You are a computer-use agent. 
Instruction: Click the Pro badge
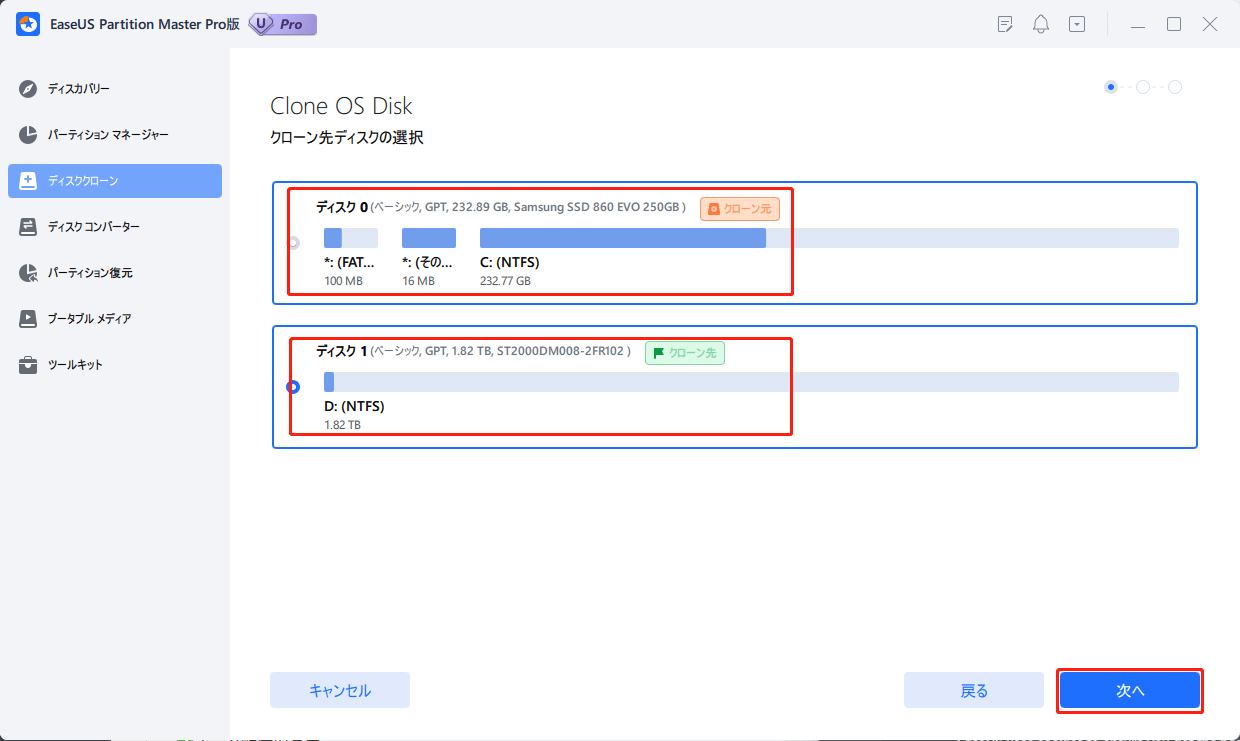[x=281, y=24]
